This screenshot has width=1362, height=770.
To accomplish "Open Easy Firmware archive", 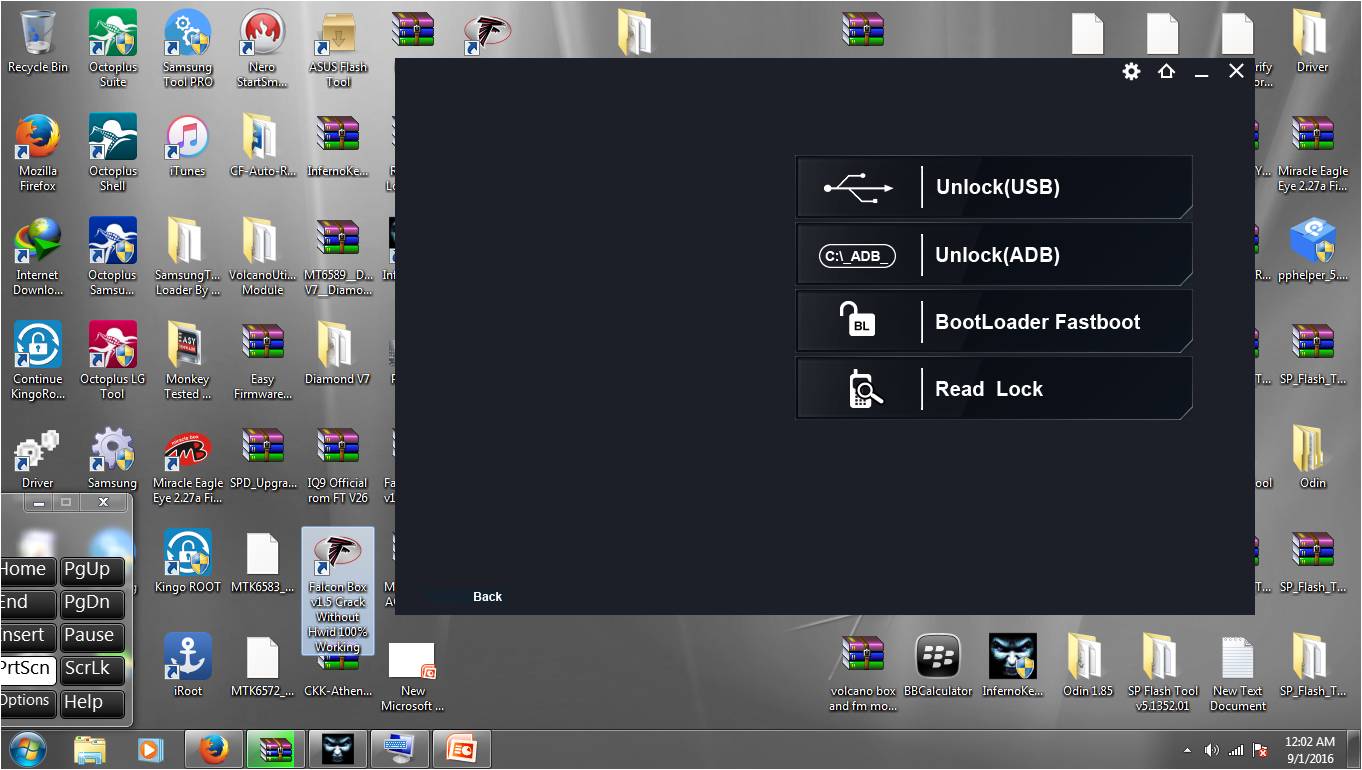I will 262,361.
